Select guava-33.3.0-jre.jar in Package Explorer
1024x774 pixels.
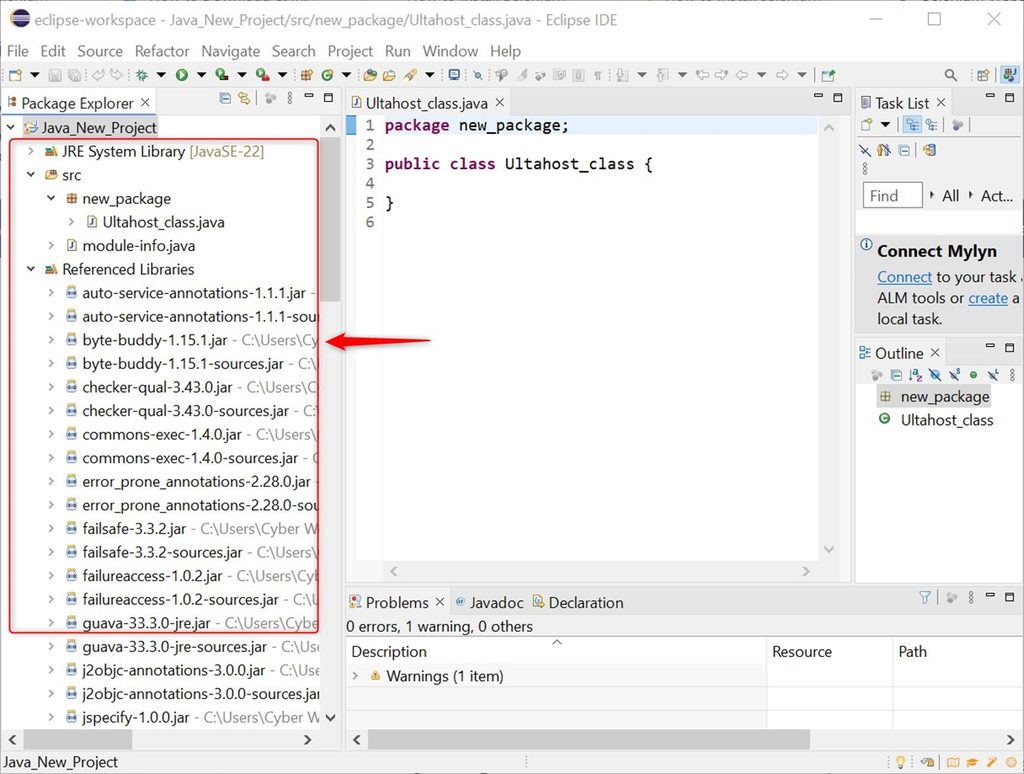146,623
